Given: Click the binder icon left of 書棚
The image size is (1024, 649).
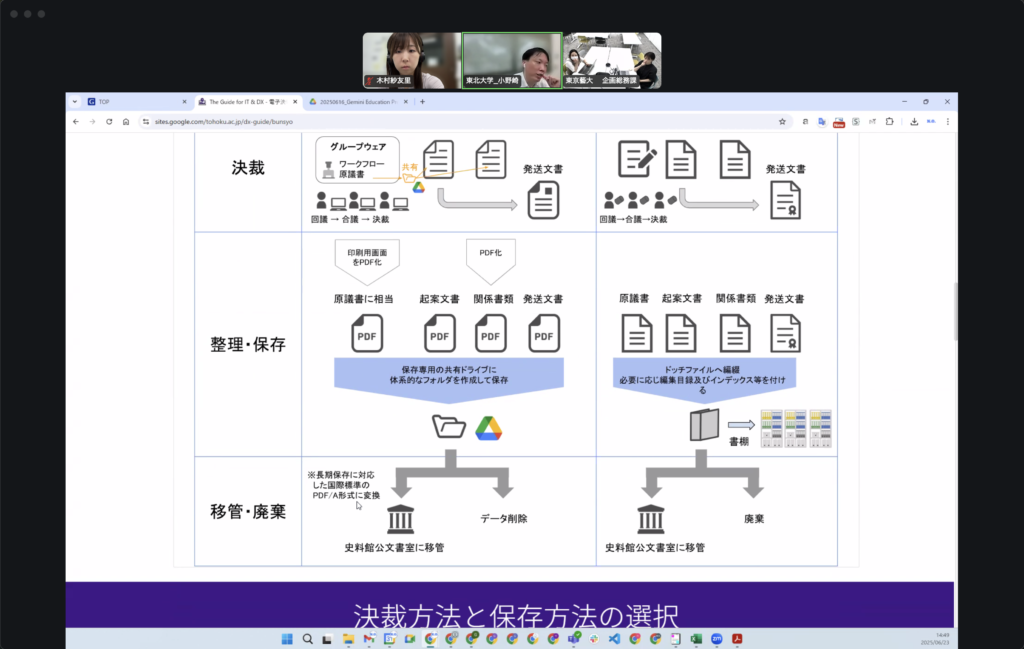Looking at the screenshot, I should [x=705, y=424].
